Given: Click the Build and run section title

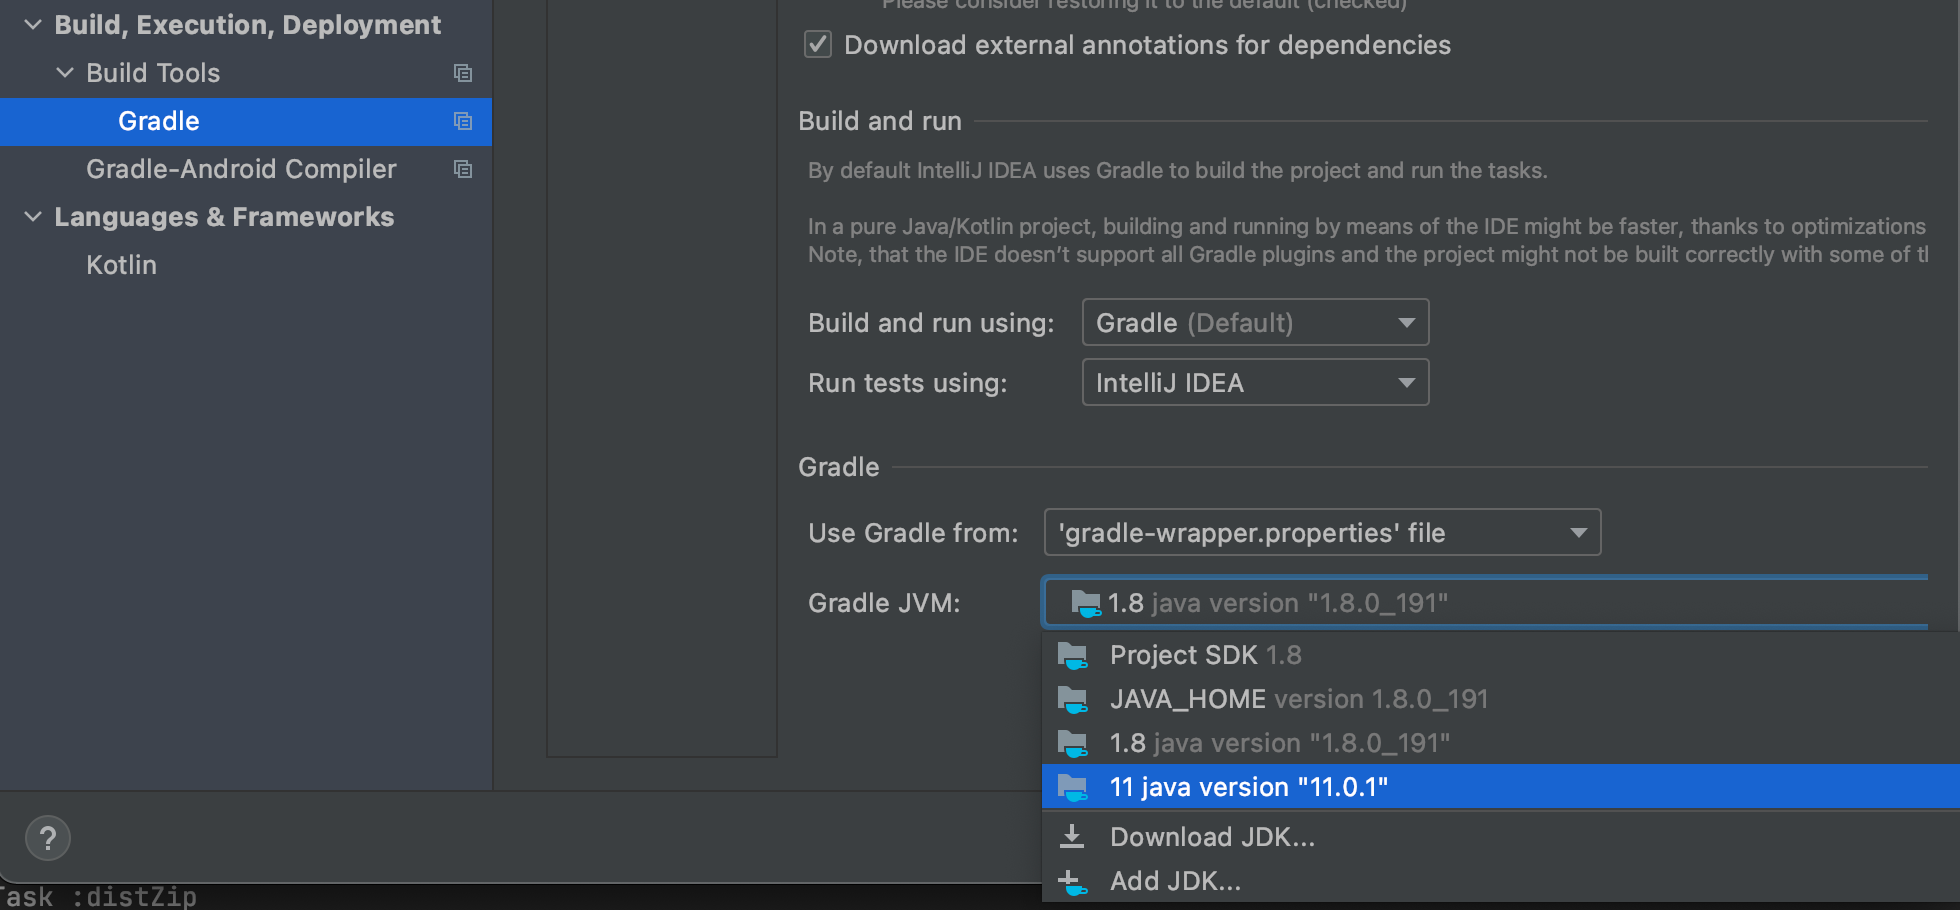Looking at the screenshot, I should (880, 121).
